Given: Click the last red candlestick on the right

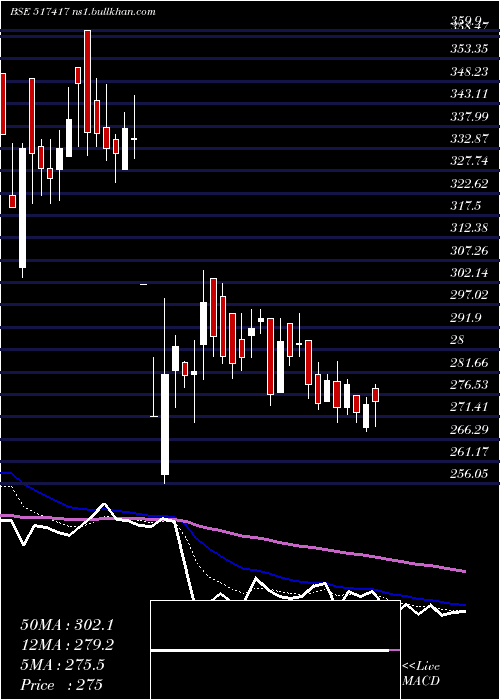Looking at the screenshot, I should pos(375,395).
